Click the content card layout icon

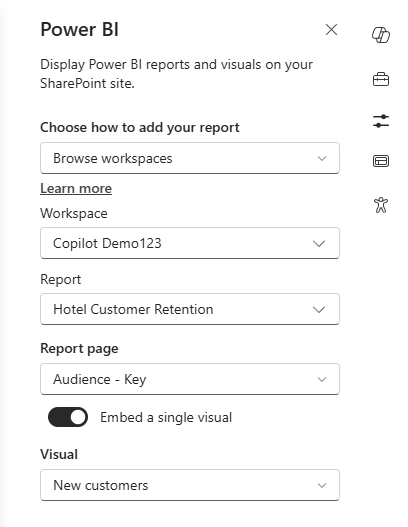pyautogui.click(x=381, y=161)
